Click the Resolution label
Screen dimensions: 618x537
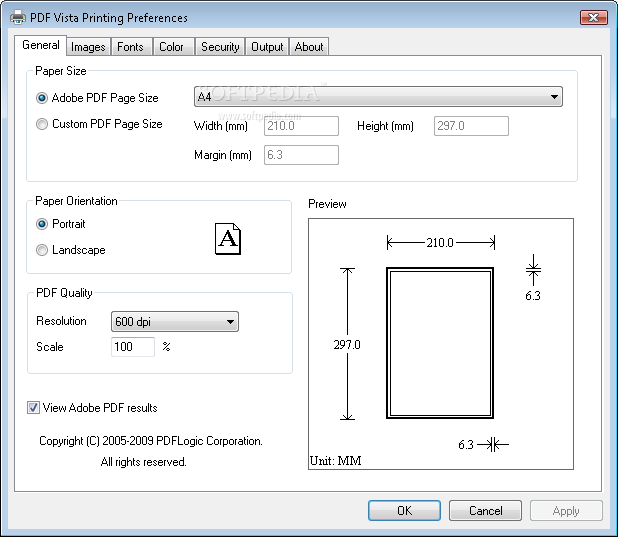[61, 321]
